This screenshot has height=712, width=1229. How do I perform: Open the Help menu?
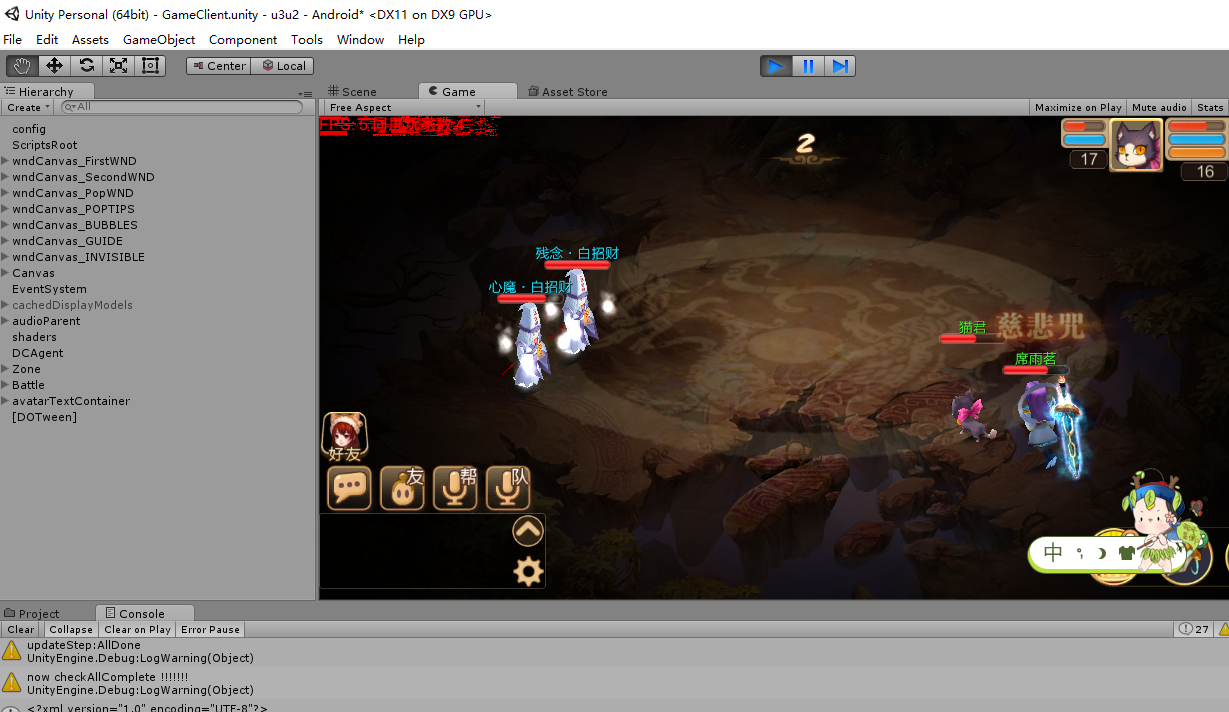coord(411,40)
